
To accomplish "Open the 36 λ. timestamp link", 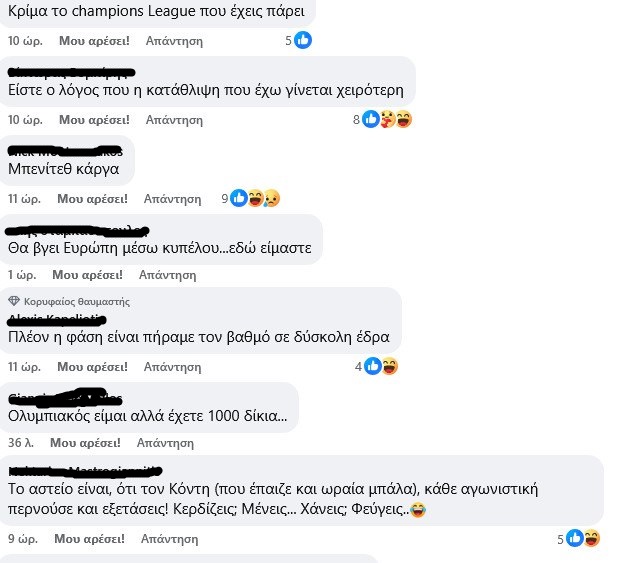I will click(21, 443).
